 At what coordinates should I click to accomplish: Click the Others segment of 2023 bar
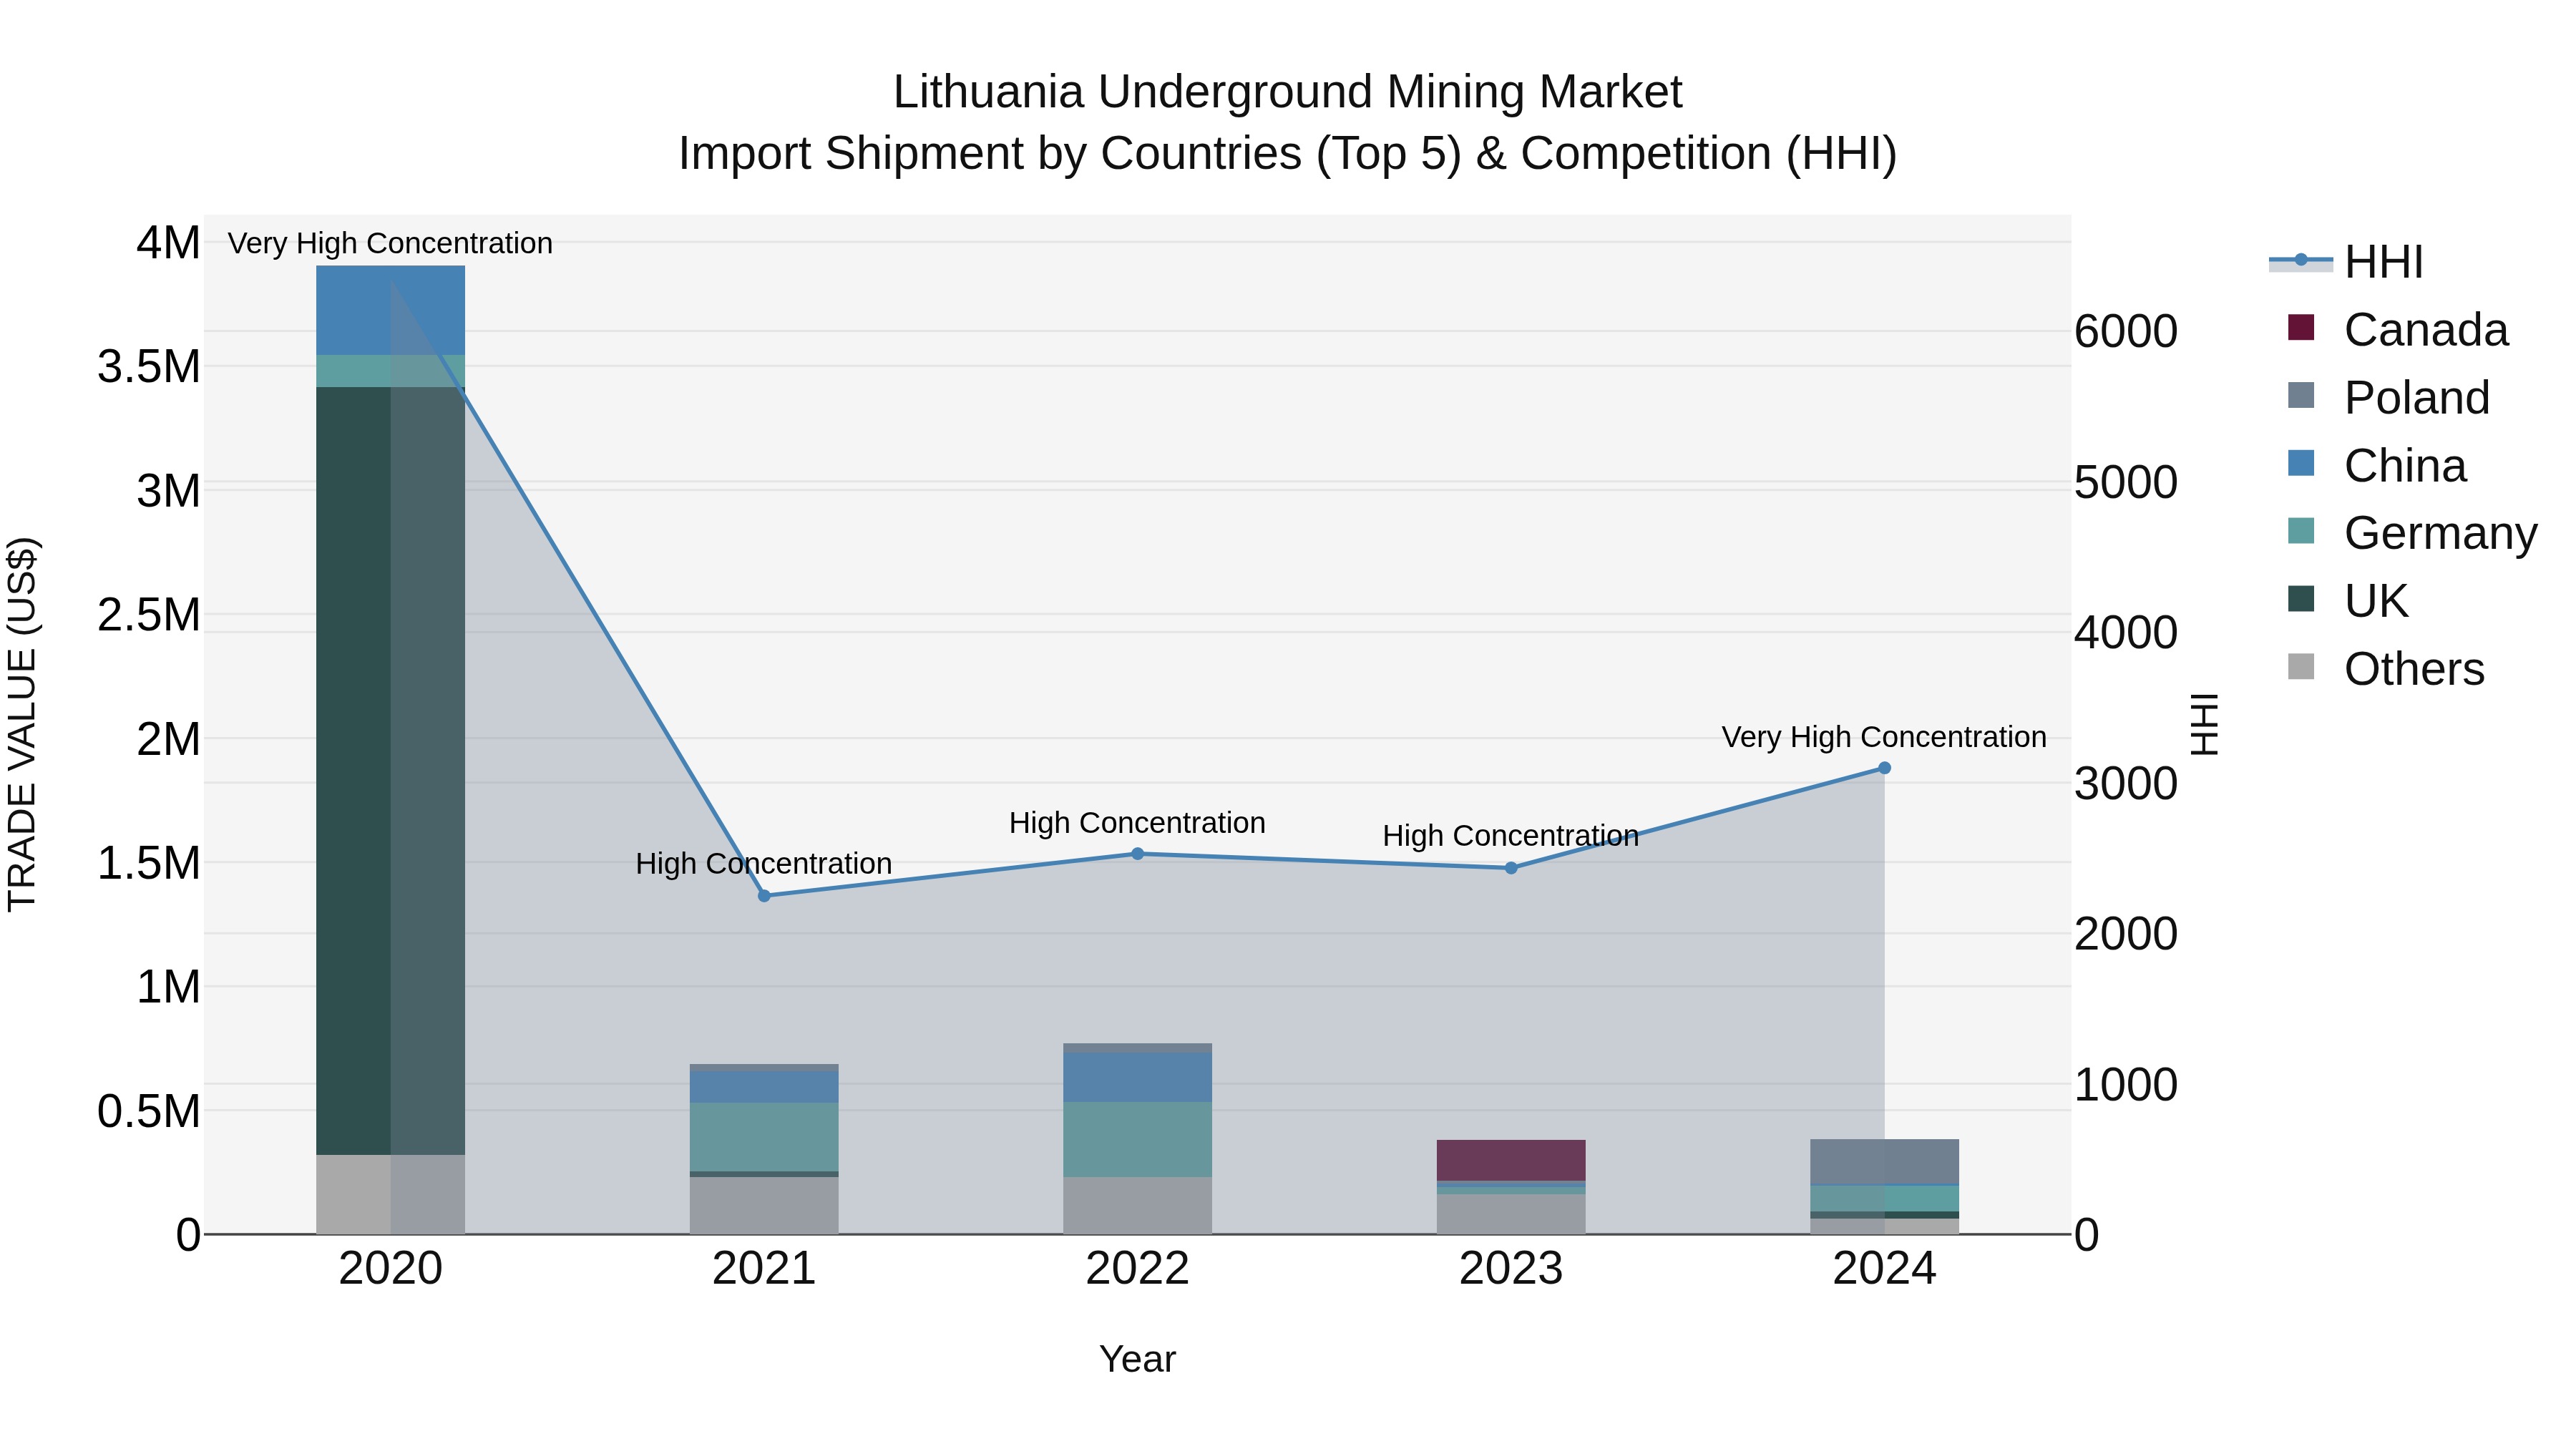(1511, 1214)
